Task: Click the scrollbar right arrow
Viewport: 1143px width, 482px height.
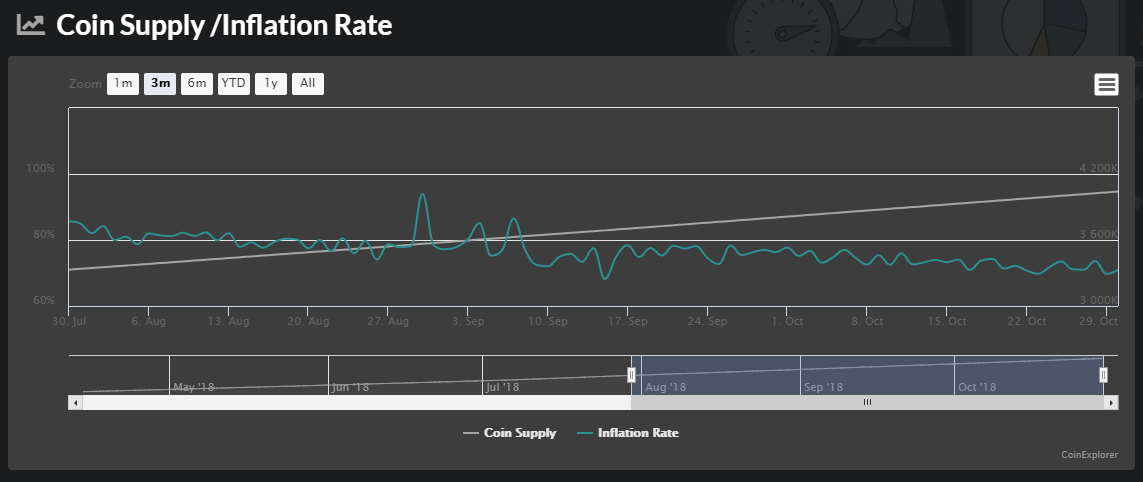Action: (x=1111, y=403)
